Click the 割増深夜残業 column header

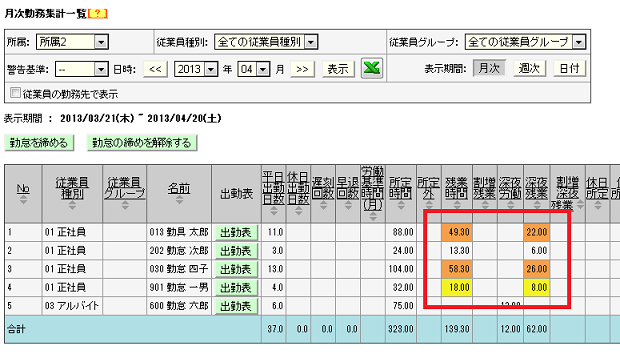[x=567, y=193]
